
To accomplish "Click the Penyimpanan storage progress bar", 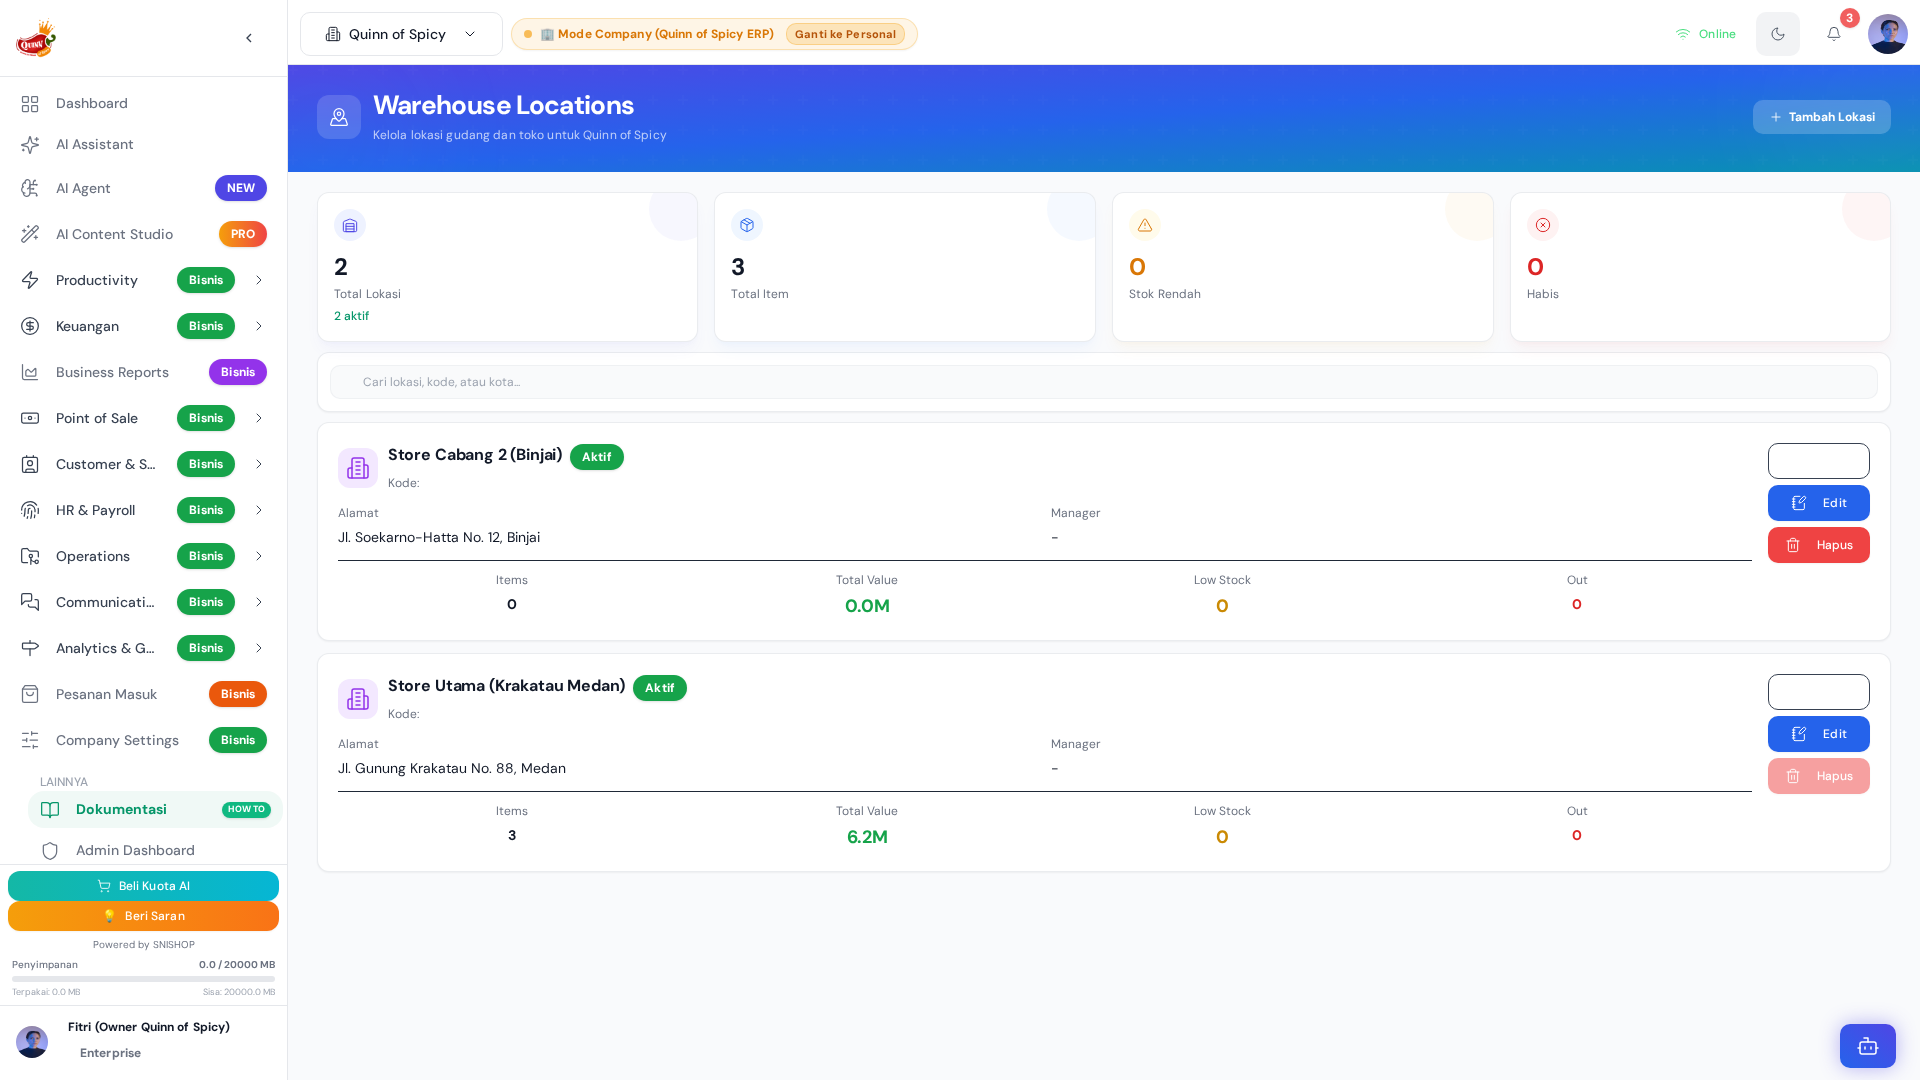I will click(x=143, y=979).
